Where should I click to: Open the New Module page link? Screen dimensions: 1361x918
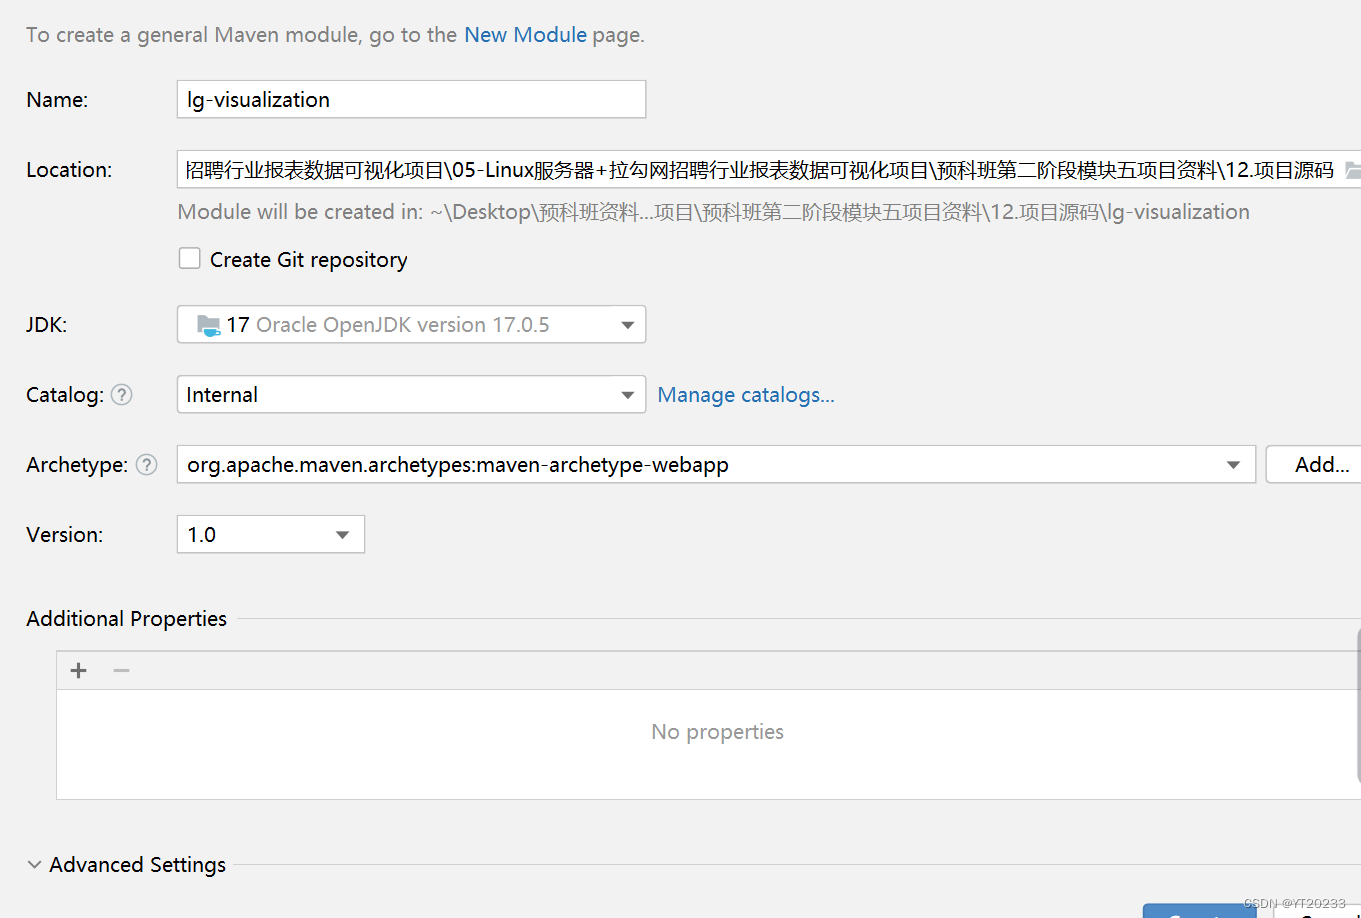525,35
